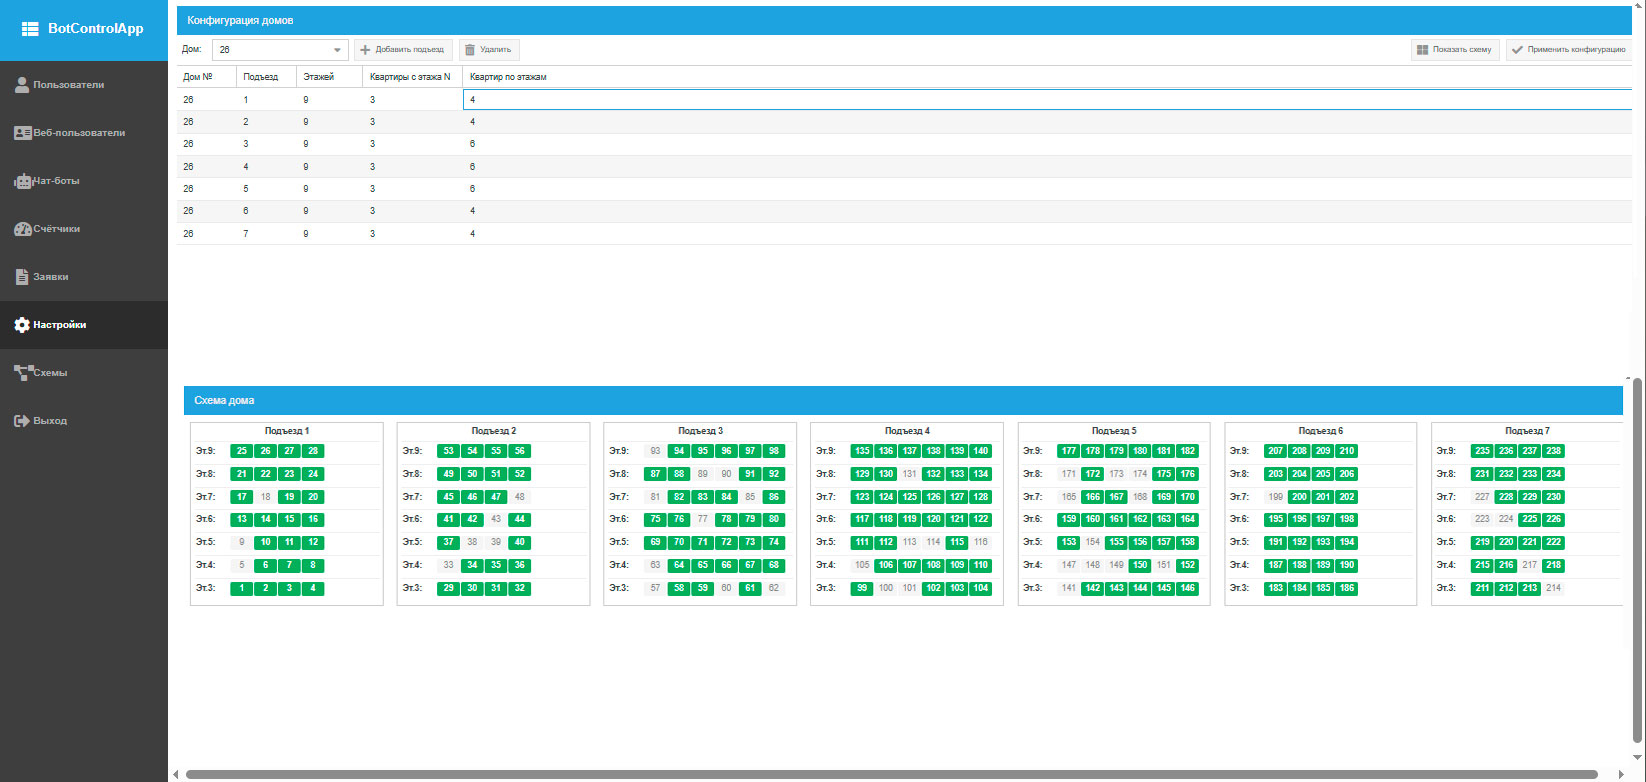The image size is (1646, 782).
Task: Select Квартир по этажам value 6 for Подъезд 3
Action: (1047, 144)
